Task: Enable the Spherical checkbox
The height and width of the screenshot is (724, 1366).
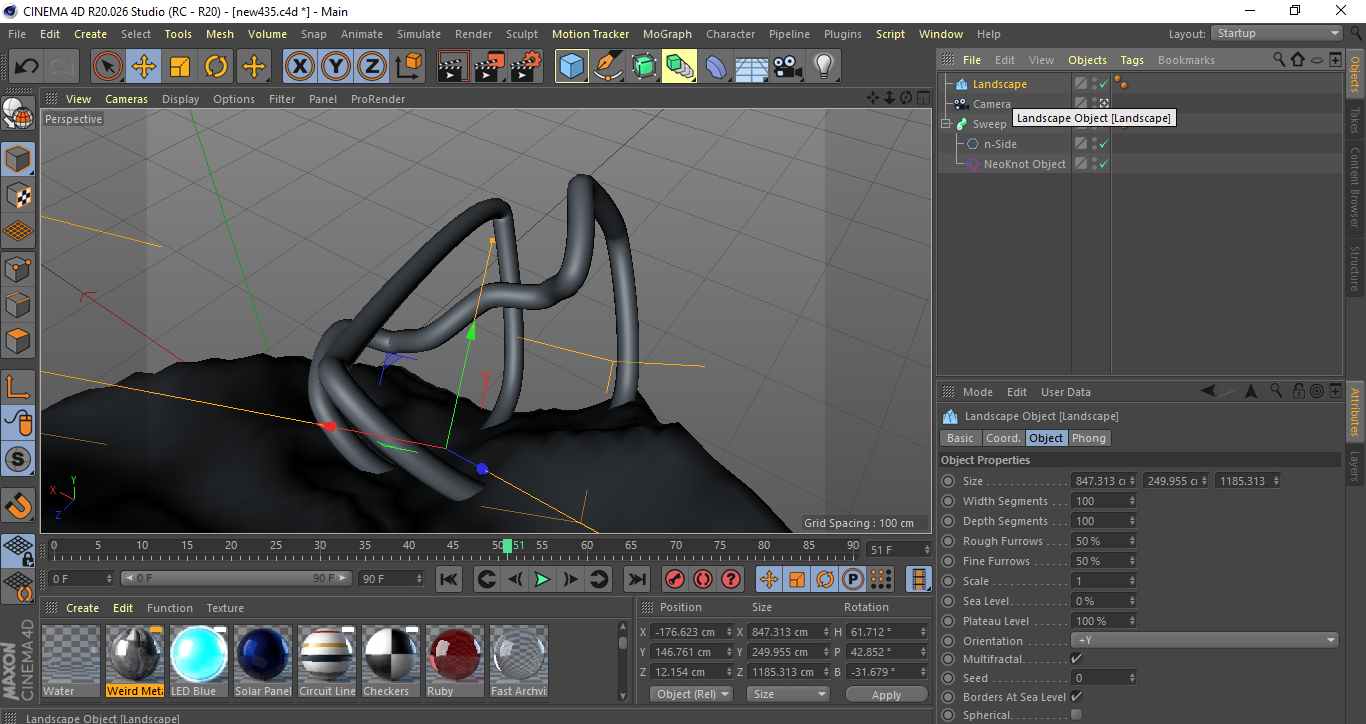Action: coord(1076,715)
